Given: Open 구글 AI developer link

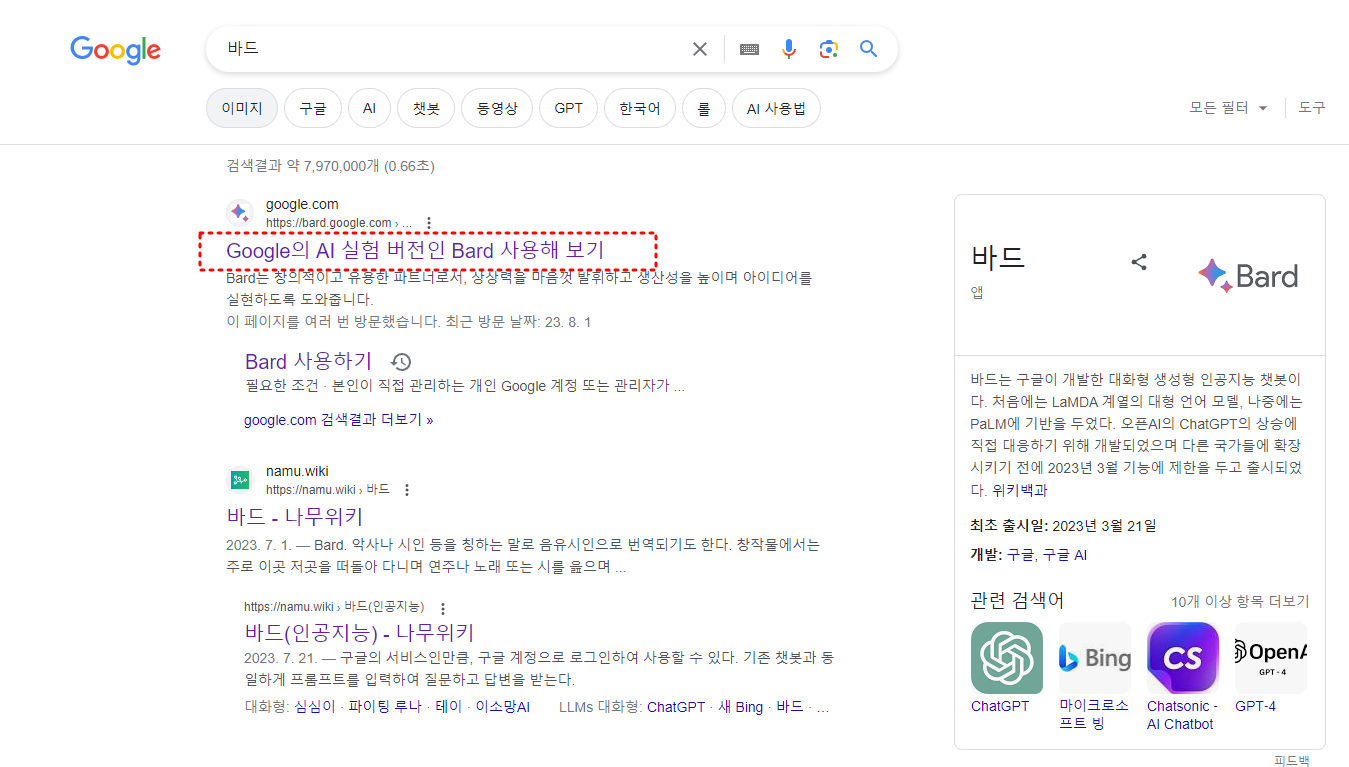Looking at the screenshot, I should click(1065, 555).
